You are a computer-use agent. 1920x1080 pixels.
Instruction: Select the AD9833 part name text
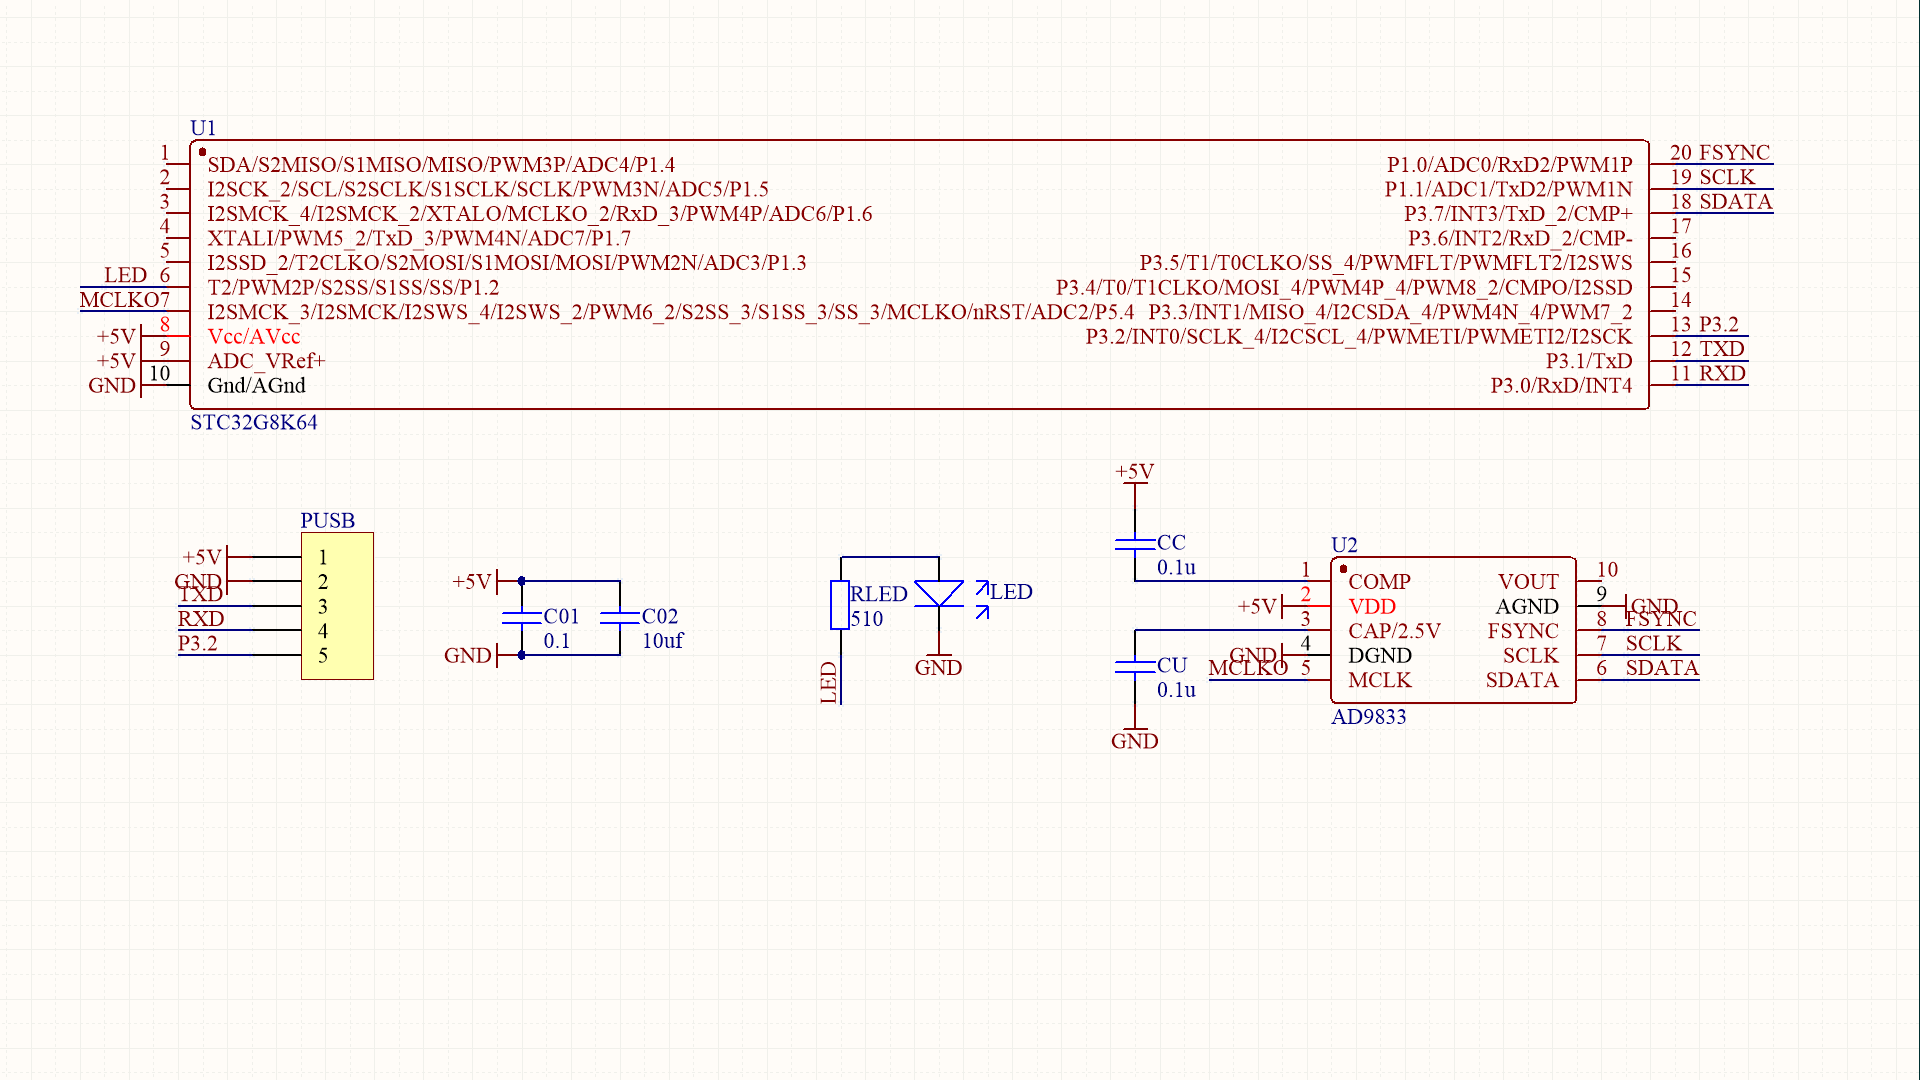tap(1368, 717)
